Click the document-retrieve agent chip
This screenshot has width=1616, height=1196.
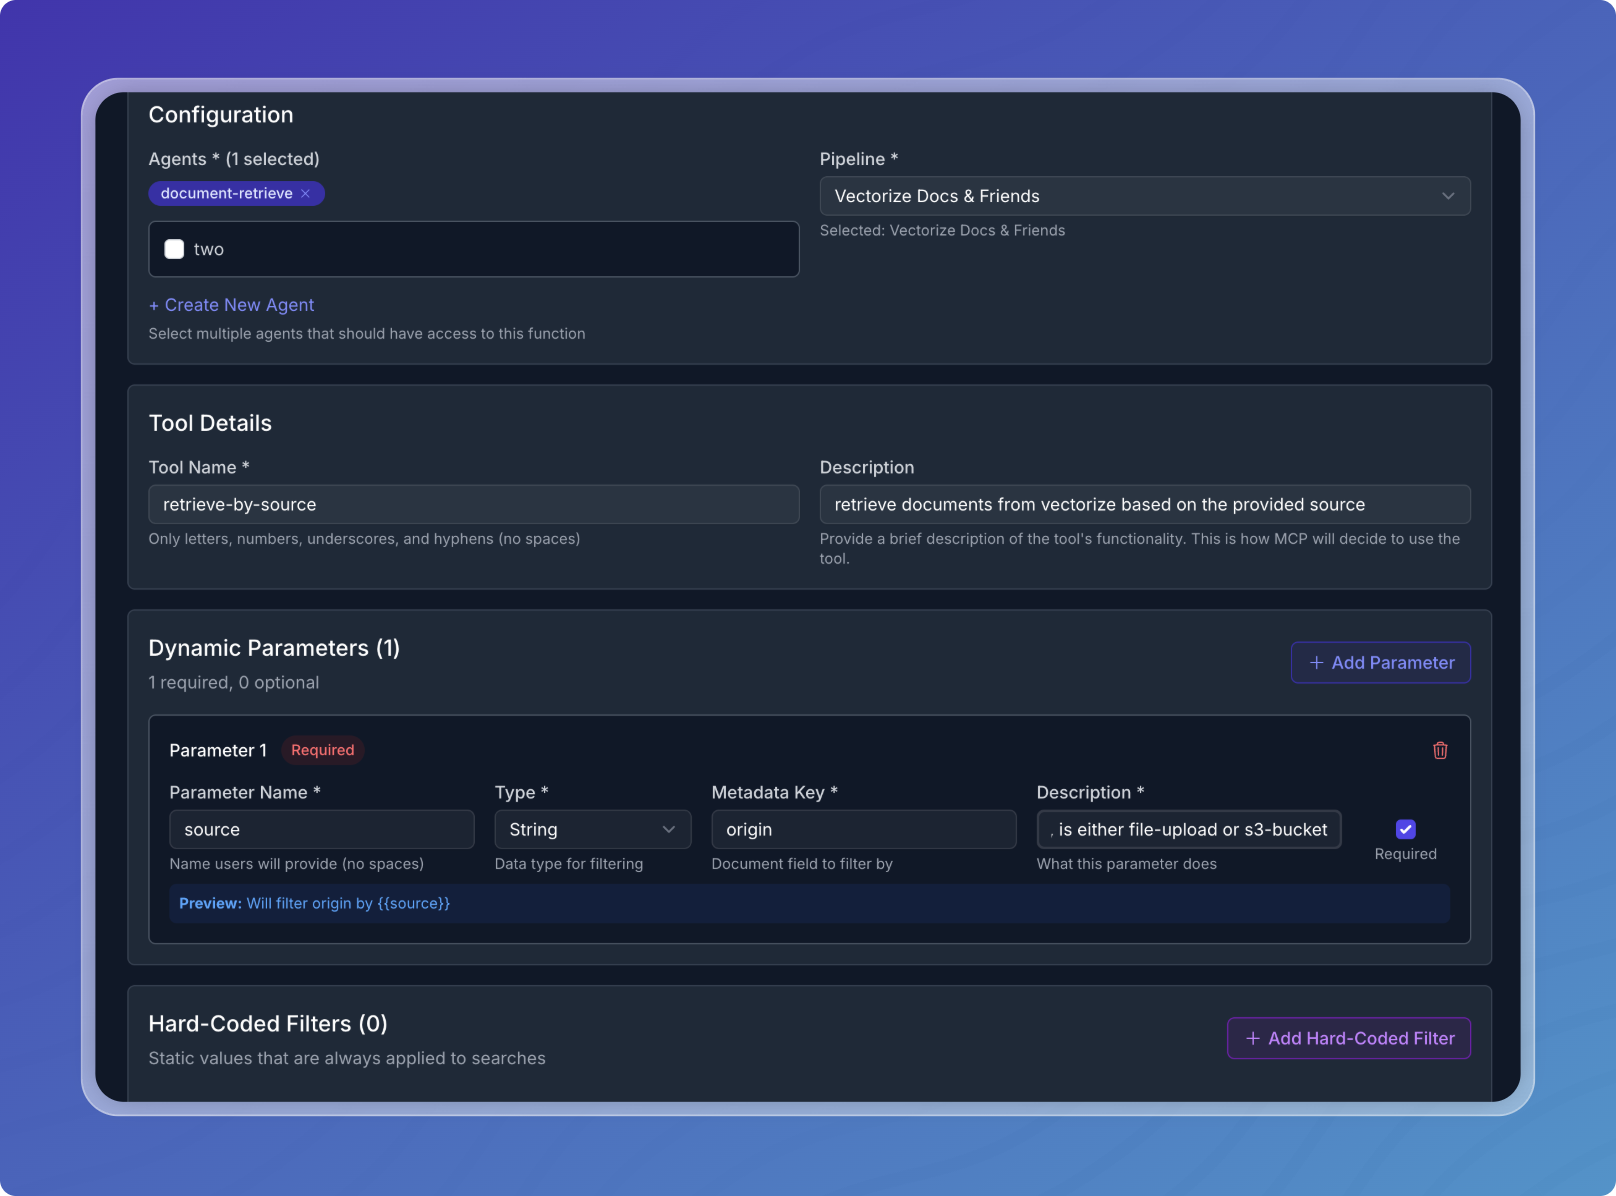(x=236, y=194)
